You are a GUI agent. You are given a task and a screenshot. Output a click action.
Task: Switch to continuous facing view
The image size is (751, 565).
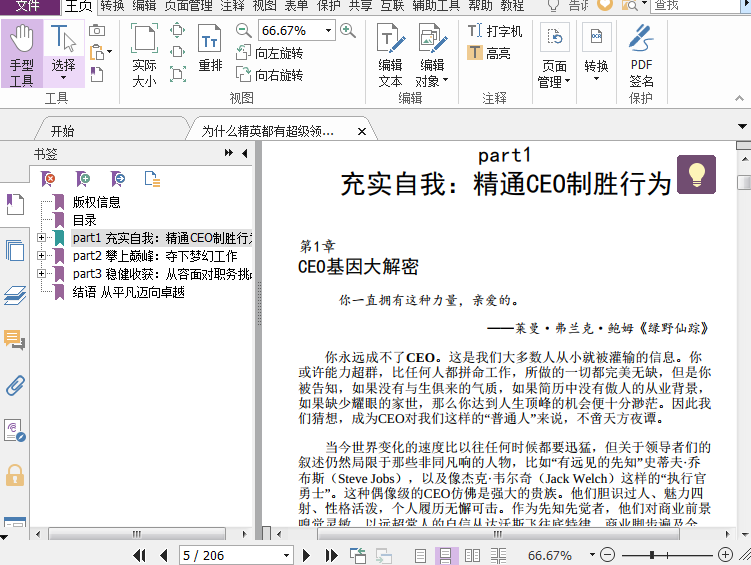498,555
